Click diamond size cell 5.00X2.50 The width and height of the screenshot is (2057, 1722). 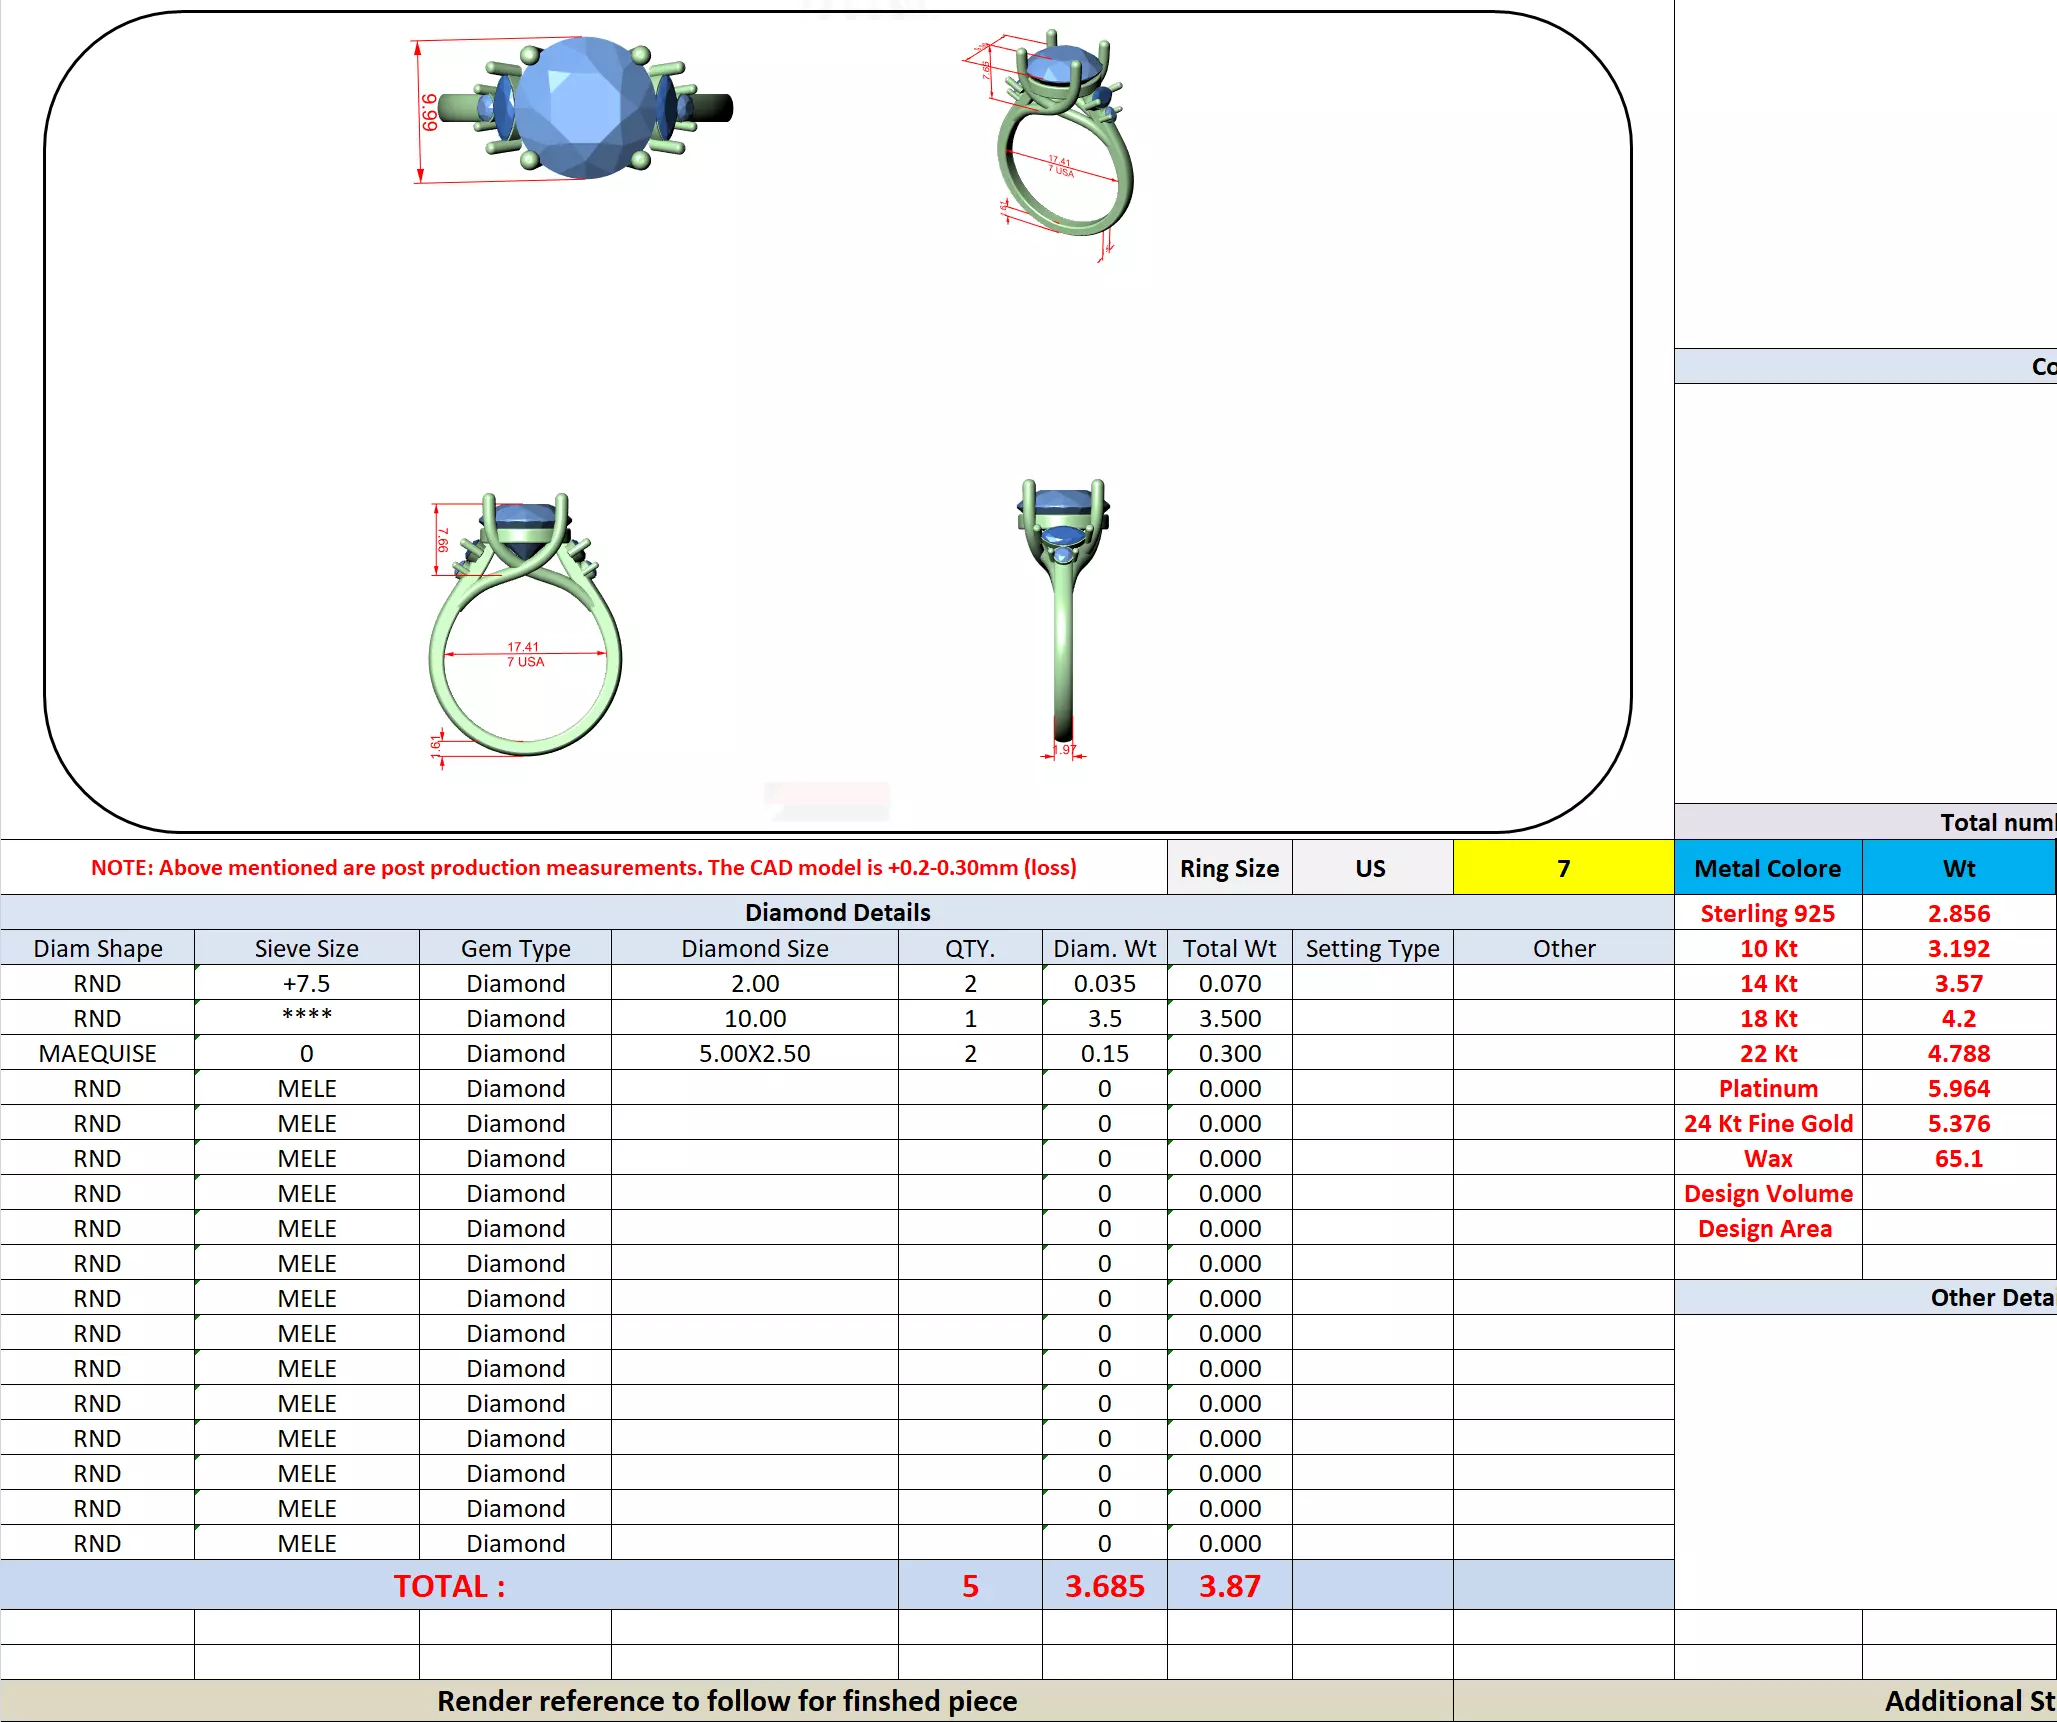(754, 1053)
